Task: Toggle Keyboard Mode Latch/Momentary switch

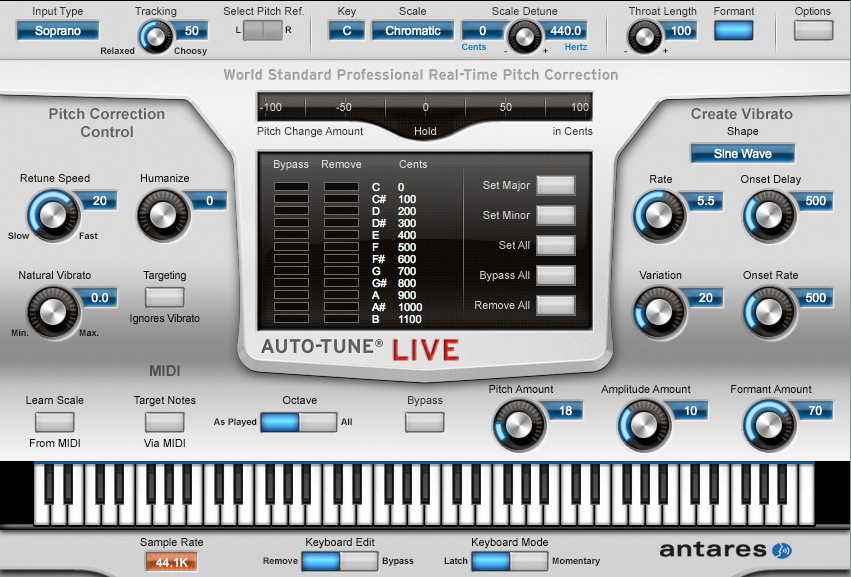Action: 510,561
